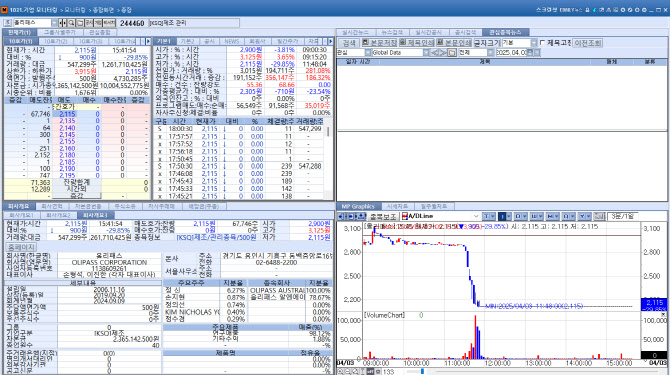Open the Global Data dropdown

pyautogui.click(x=426, y=53)
